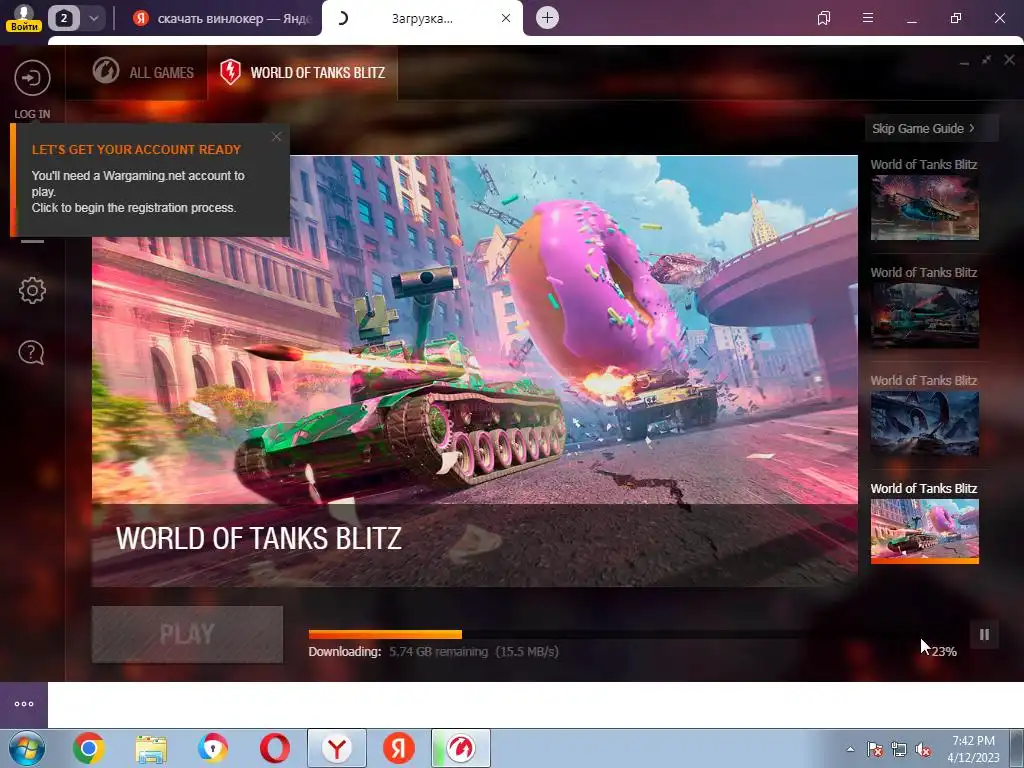The height and width of the screenshot is (768, 1024).
Task: Switch to the скачать винлокер Yandex tab
Action: [x=222, y=18]
